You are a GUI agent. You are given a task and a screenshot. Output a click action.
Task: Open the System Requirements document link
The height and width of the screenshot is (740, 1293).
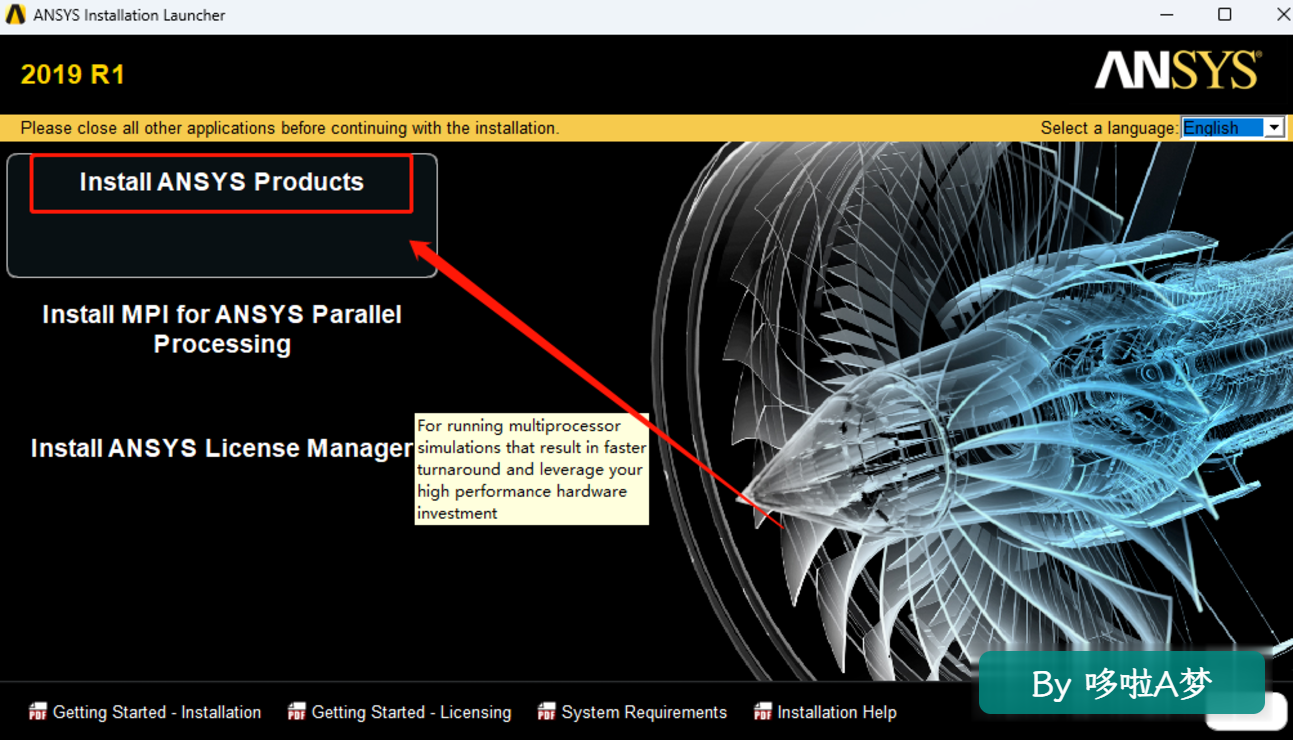click(644, 712)
